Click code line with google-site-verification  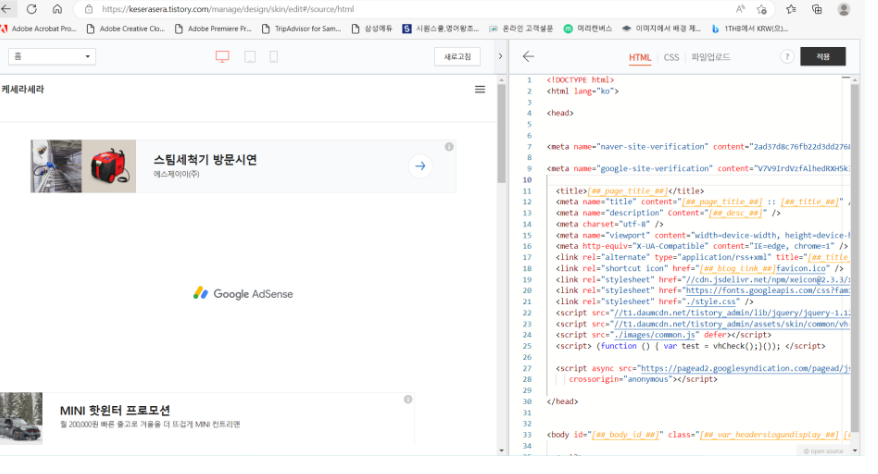click(x=698, y=168)
